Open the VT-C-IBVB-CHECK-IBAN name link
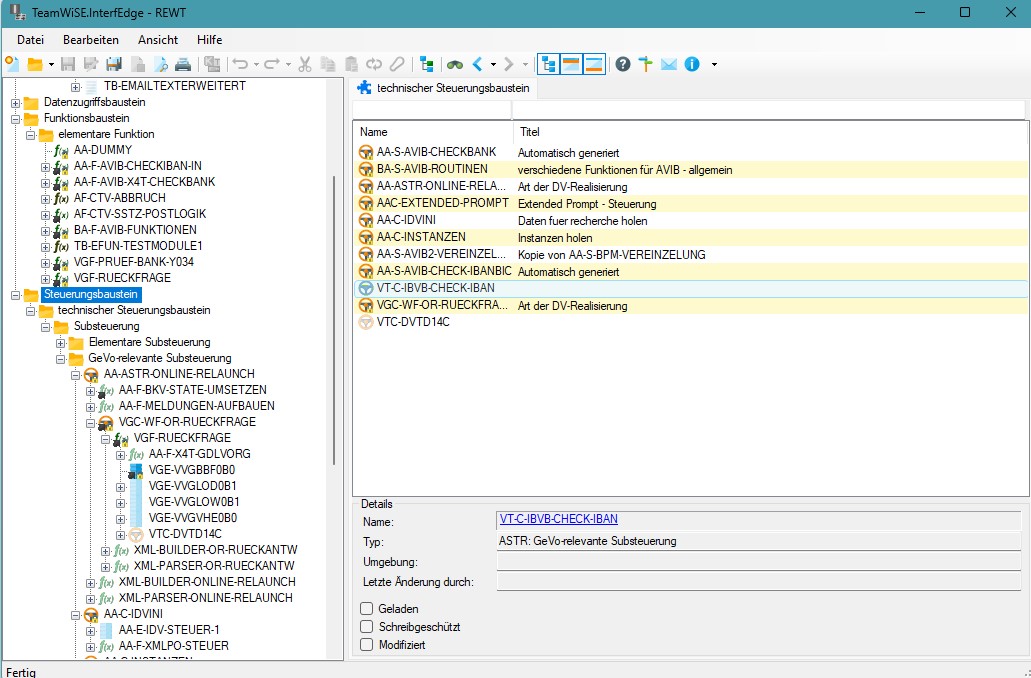 [558, 519]
